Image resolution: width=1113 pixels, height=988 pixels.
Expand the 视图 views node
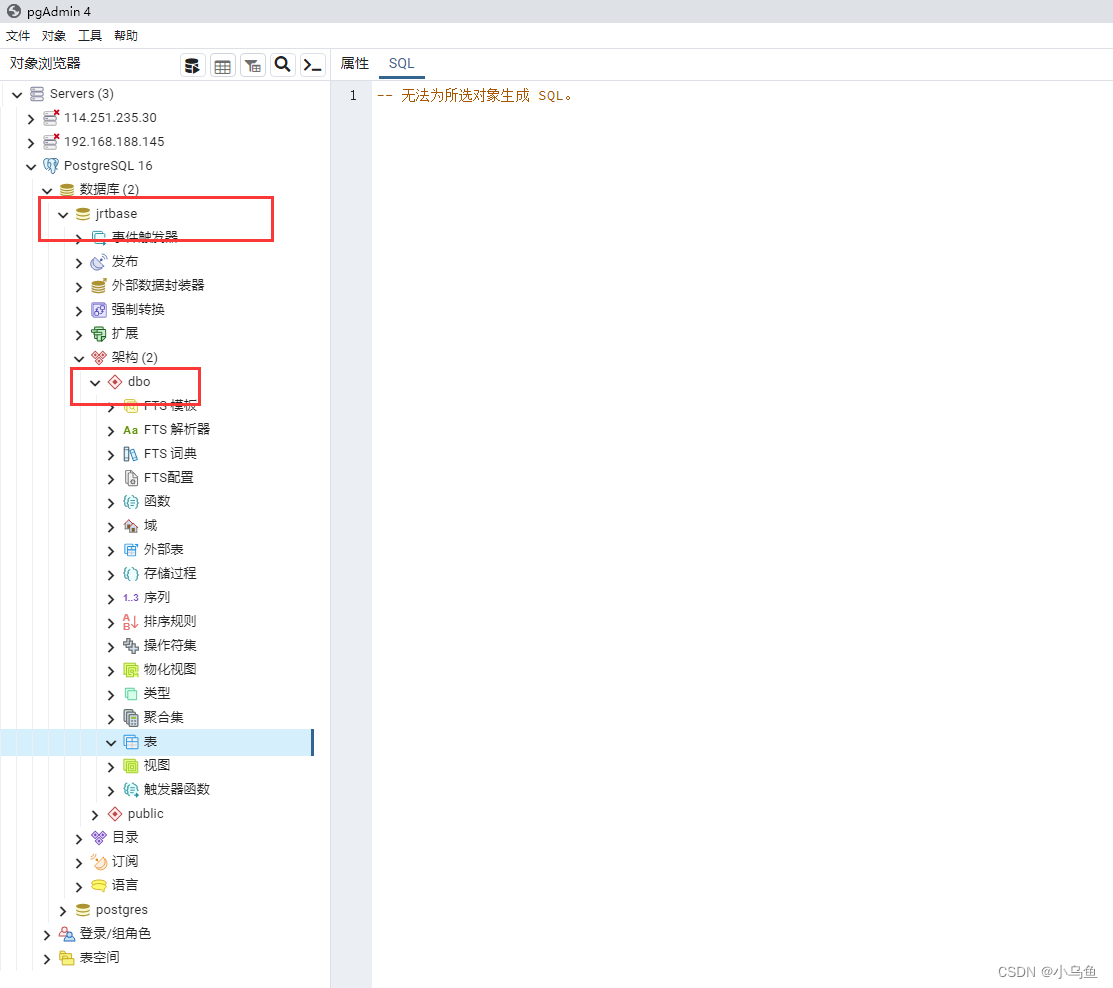(x=111, y=767)
